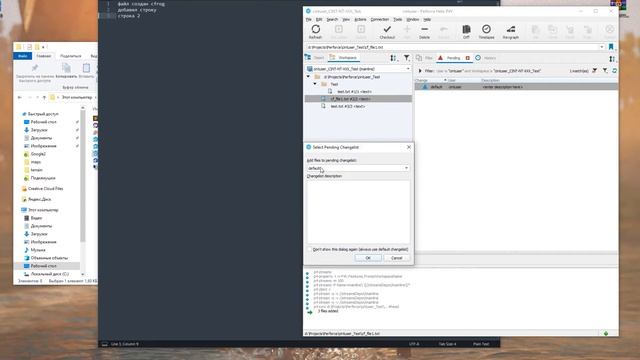640x360 pixels.
Task: Click the sort icon at right pane edge
Action: [x=612, y=58]
